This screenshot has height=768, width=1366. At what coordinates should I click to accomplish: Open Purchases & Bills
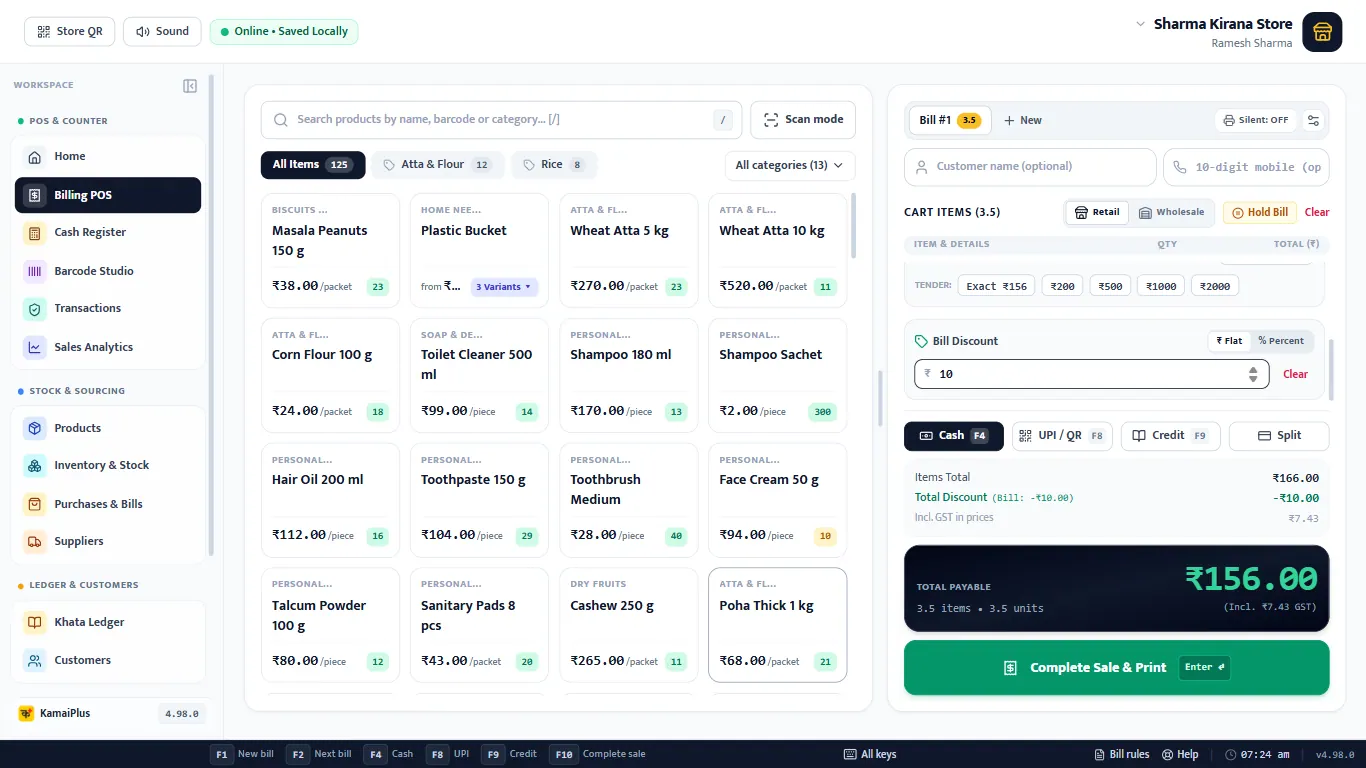(x=108, y=504)
